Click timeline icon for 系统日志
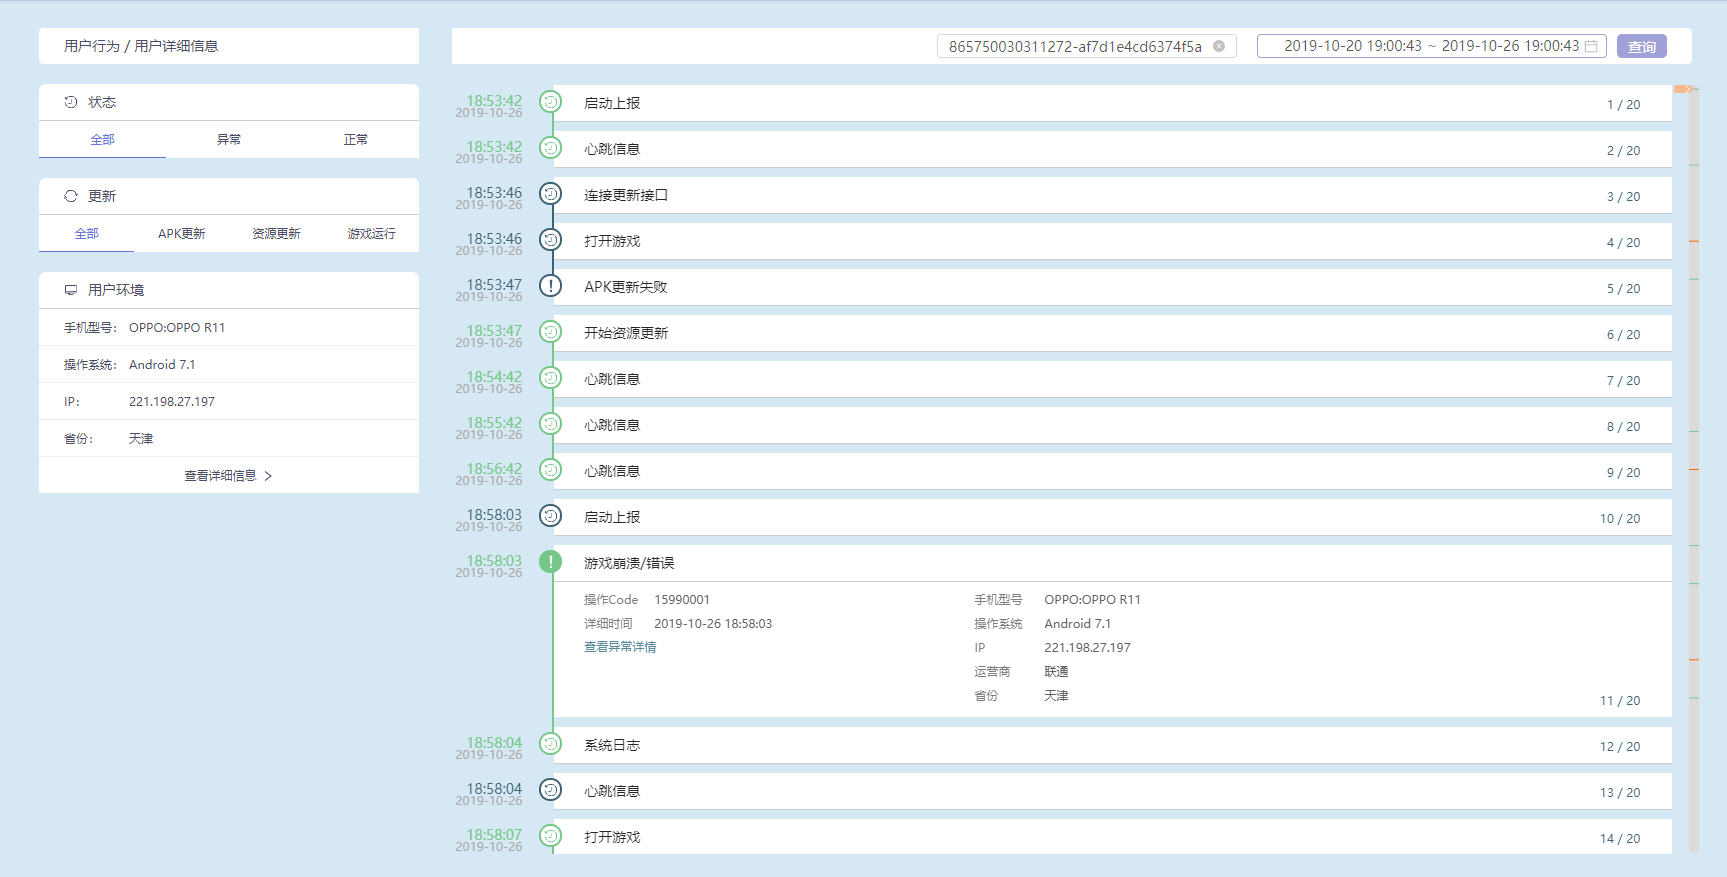 550,744
